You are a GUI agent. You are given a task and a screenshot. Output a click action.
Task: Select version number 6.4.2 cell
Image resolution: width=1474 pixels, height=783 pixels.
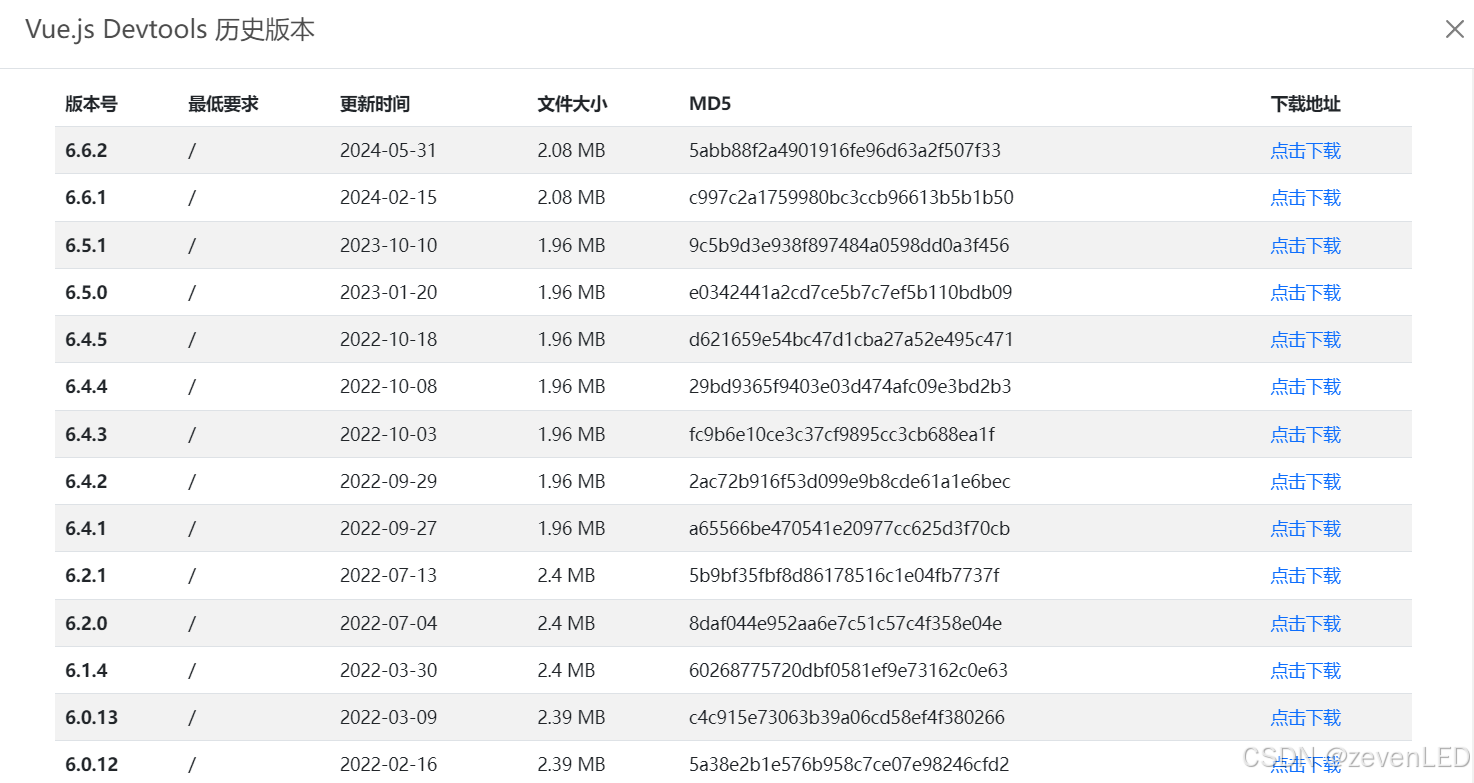[x=86, y=482]
